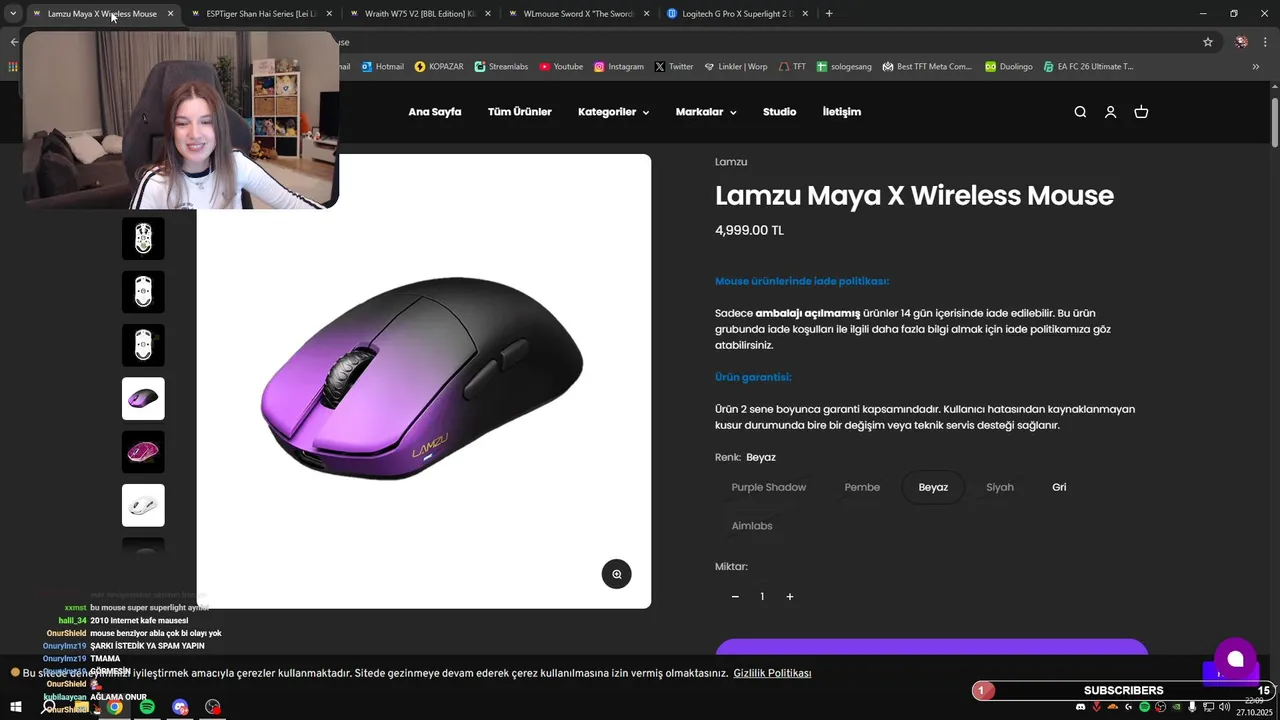Show more bookmarks with the chevron
1280x720 pixels.
1256,67
